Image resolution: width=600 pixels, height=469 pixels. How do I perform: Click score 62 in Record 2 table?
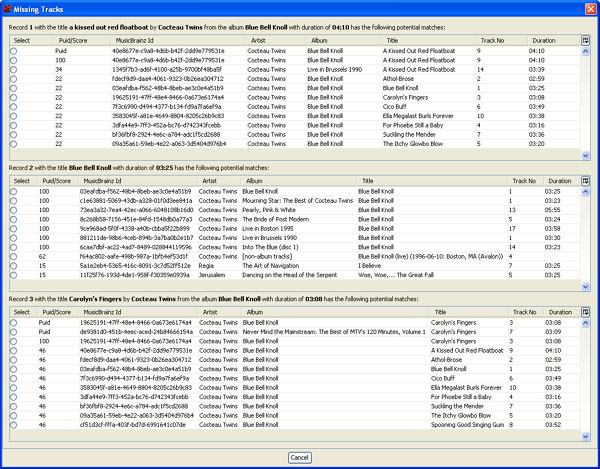tap(42, 257)
